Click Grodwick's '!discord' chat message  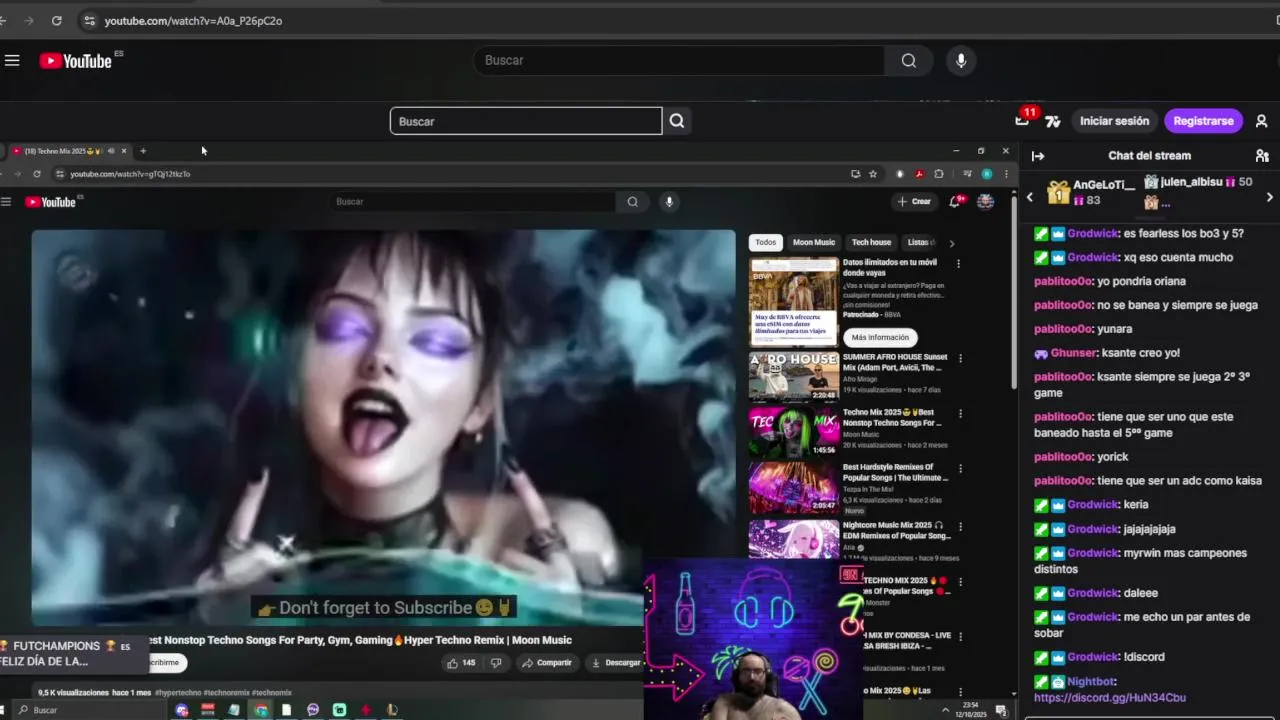pos(1143,657)
